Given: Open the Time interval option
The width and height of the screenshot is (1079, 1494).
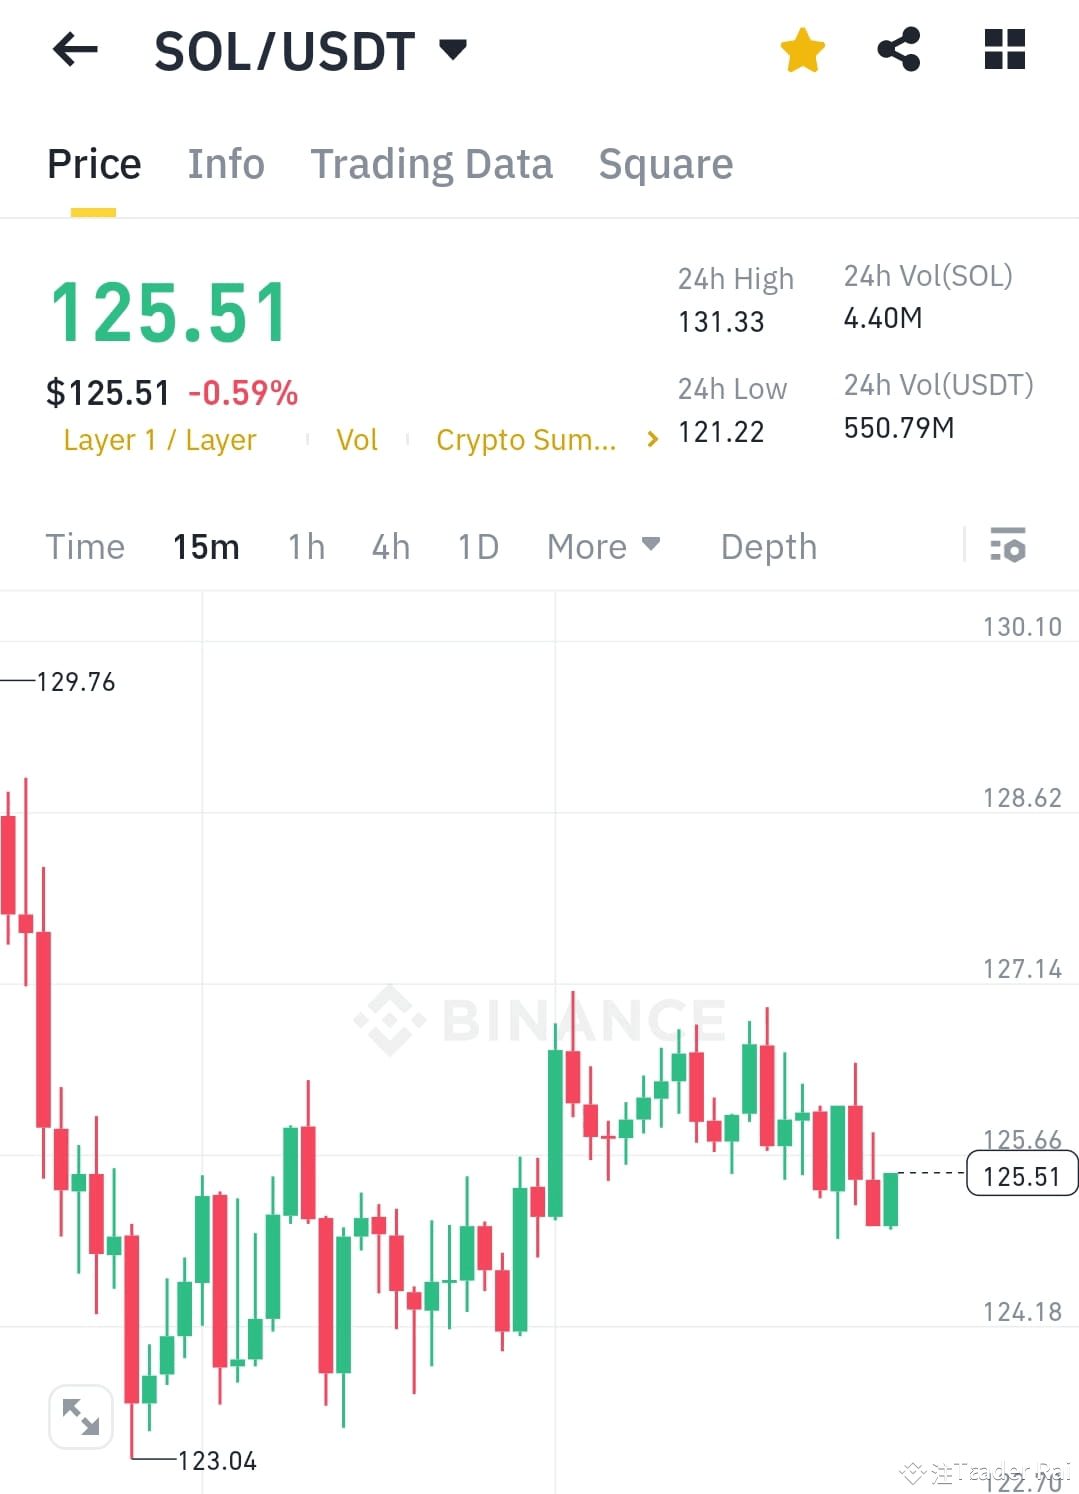Looking at the screenshot, I should 85,546.
